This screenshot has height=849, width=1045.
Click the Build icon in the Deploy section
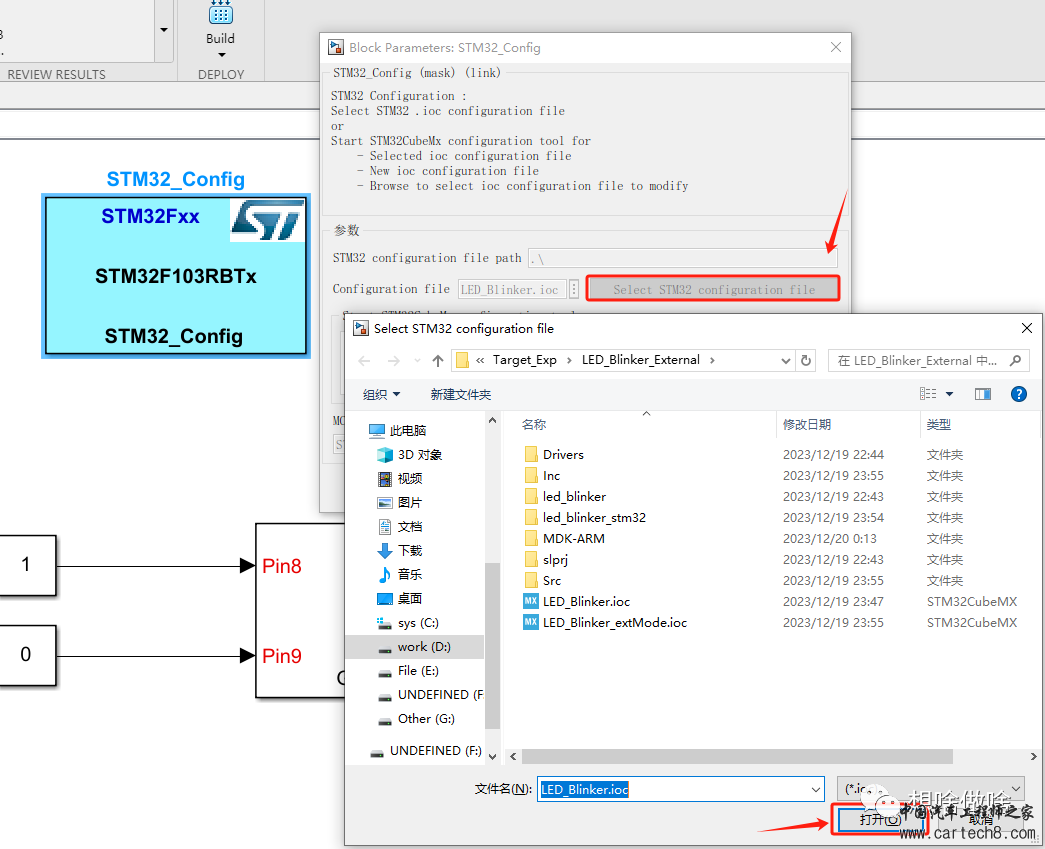coord(221,13)
